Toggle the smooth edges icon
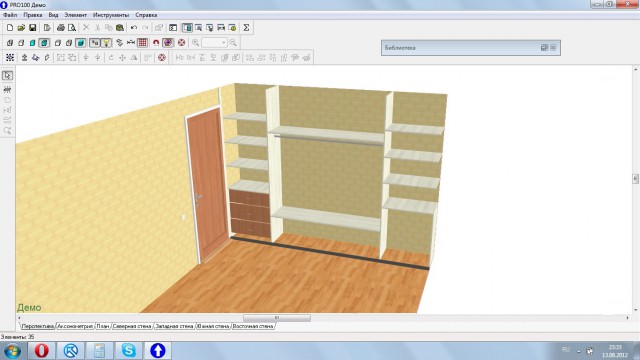Image resolution: width=640 pixels, height=360 pixels. (x=95, y=42)
